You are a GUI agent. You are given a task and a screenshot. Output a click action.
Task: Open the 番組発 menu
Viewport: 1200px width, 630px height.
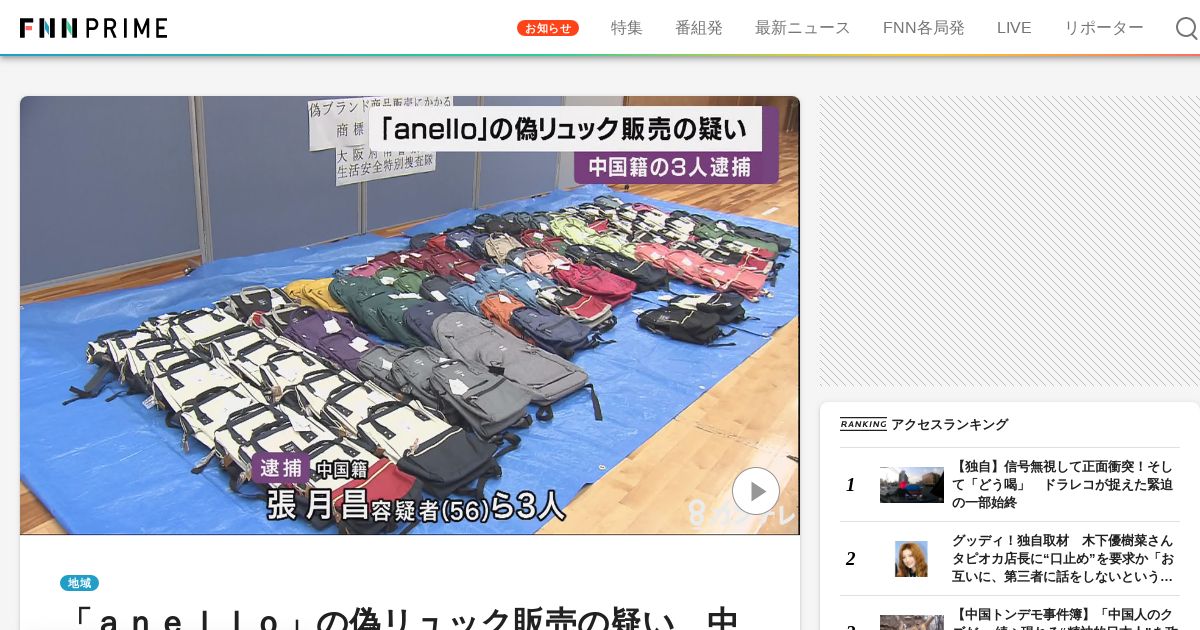click(699, 28)
